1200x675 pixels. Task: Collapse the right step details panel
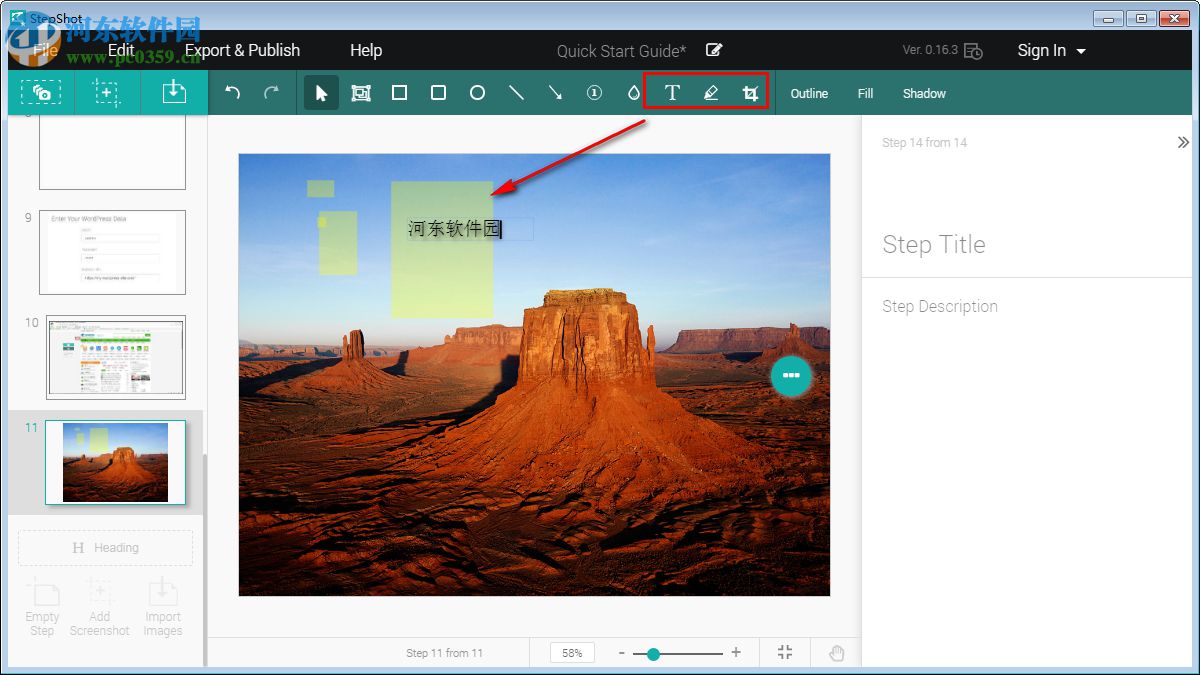pyautogui.click(x=1183, y=143)
